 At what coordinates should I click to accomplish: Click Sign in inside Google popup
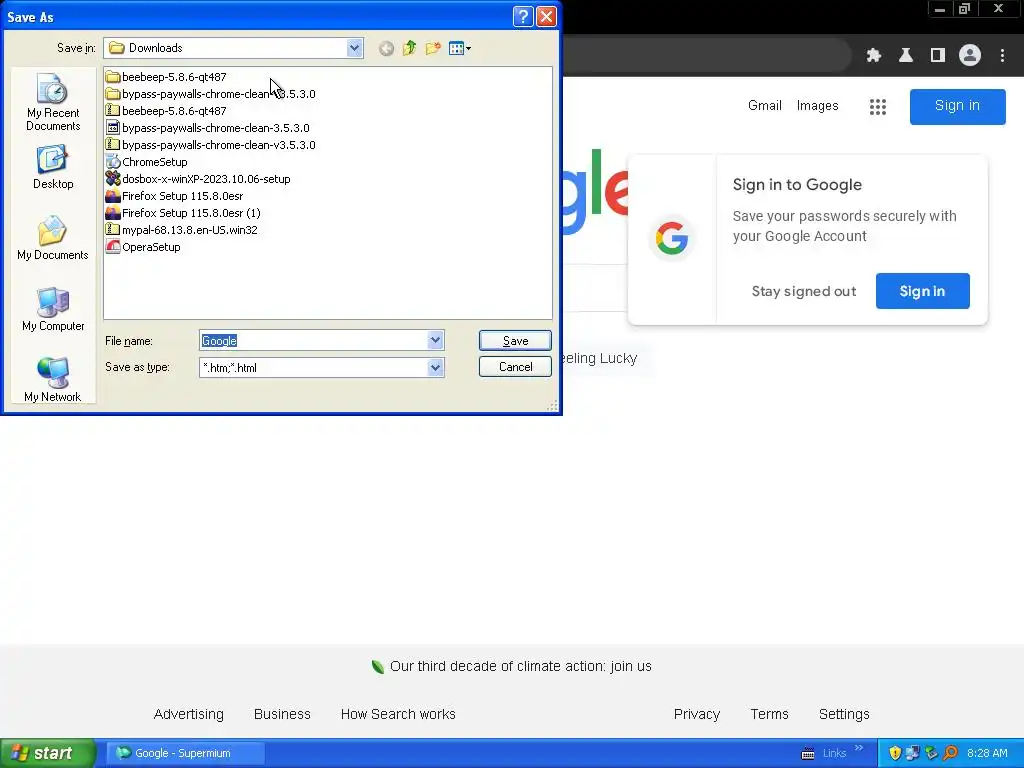click(922, 291)
